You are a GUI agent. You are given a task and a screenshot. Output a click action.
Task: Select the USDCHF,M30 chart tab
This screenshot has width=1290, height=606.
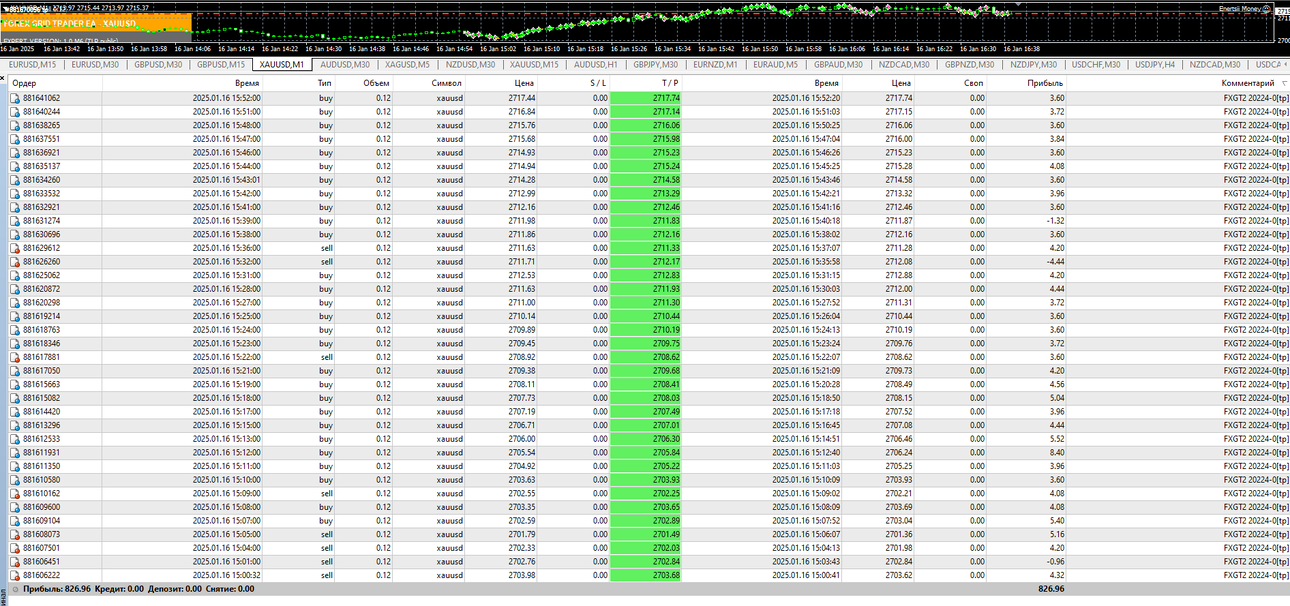(1096, 64)
